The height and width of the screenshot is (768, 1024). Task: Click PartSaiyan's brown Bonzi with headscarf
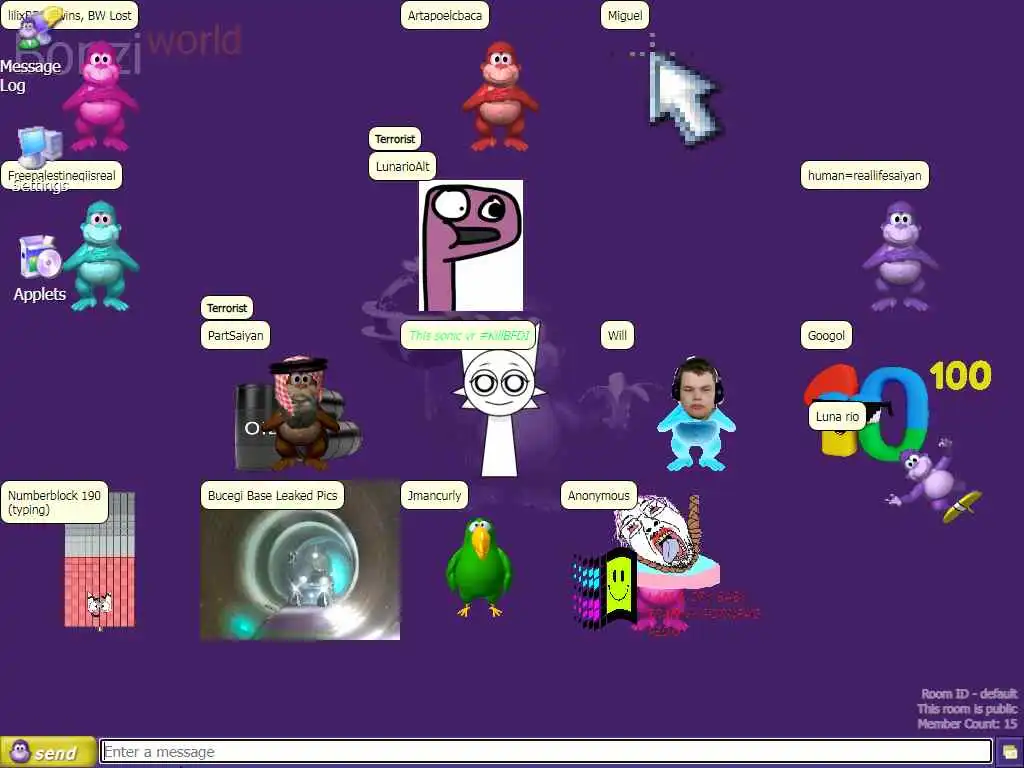pyautogui.click(x=299, y=413)
